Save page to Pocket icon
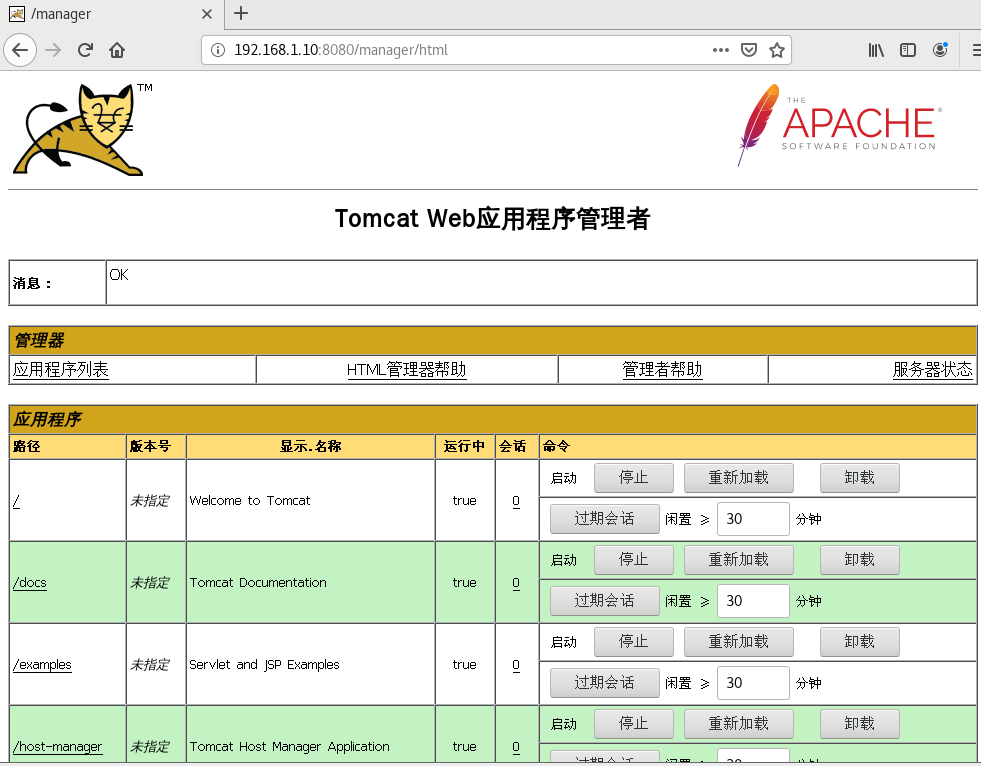Image resolution: width=981 pixels, height=766 pixels. click(x=749, y=50)
